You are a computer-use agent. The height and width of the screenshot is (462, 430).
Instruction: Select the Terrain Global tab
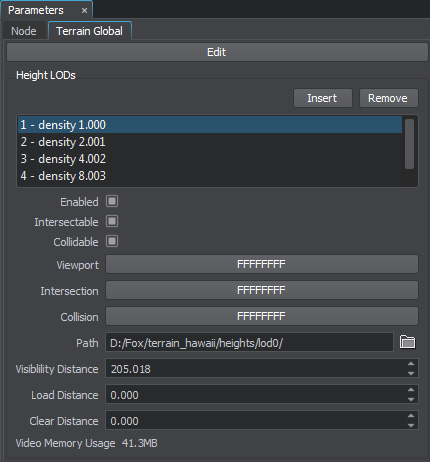pyautogui.click(x=90, y=31)
